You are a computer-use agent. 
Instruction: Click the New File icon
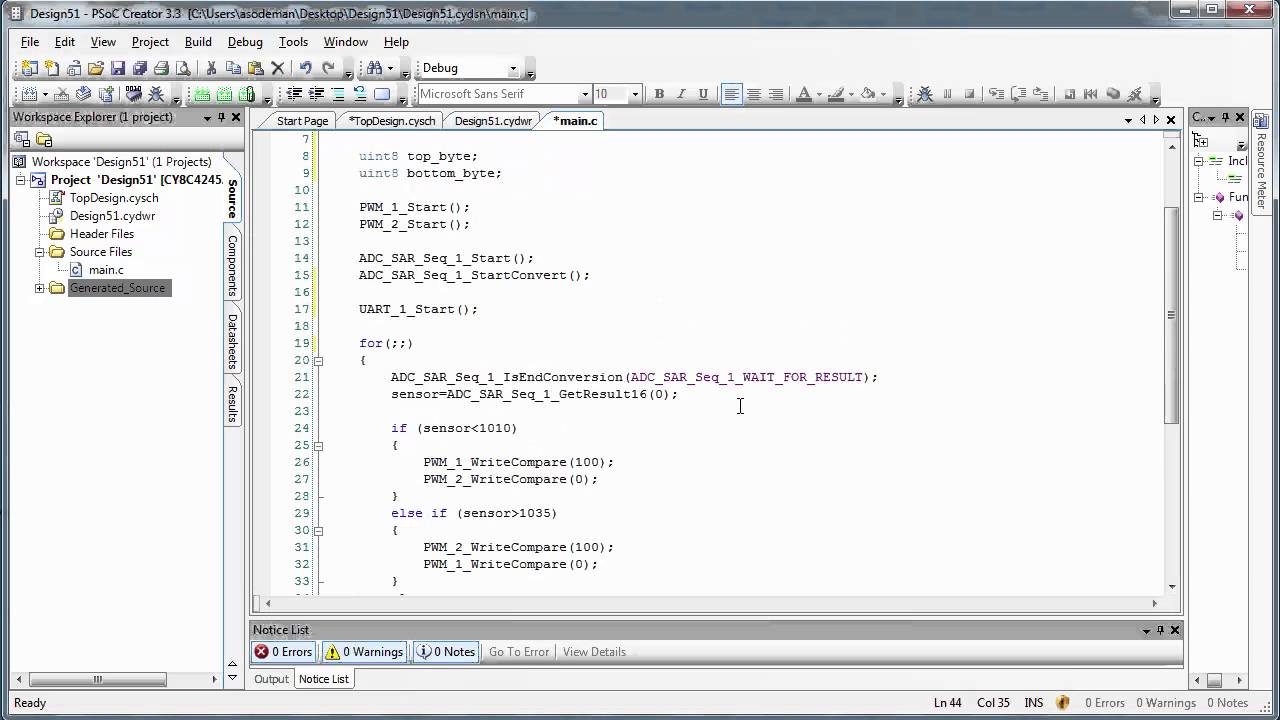[x=52, y=68]
